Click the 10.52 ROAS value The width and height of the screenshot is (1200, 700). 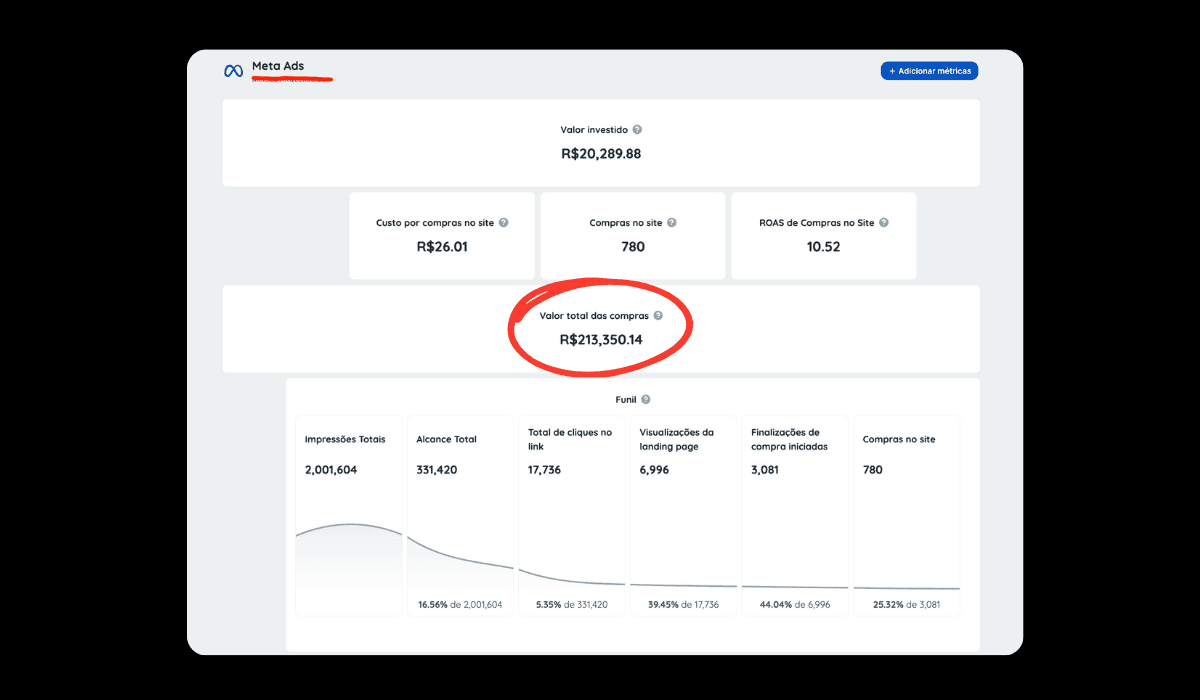(x=823, y=247)
